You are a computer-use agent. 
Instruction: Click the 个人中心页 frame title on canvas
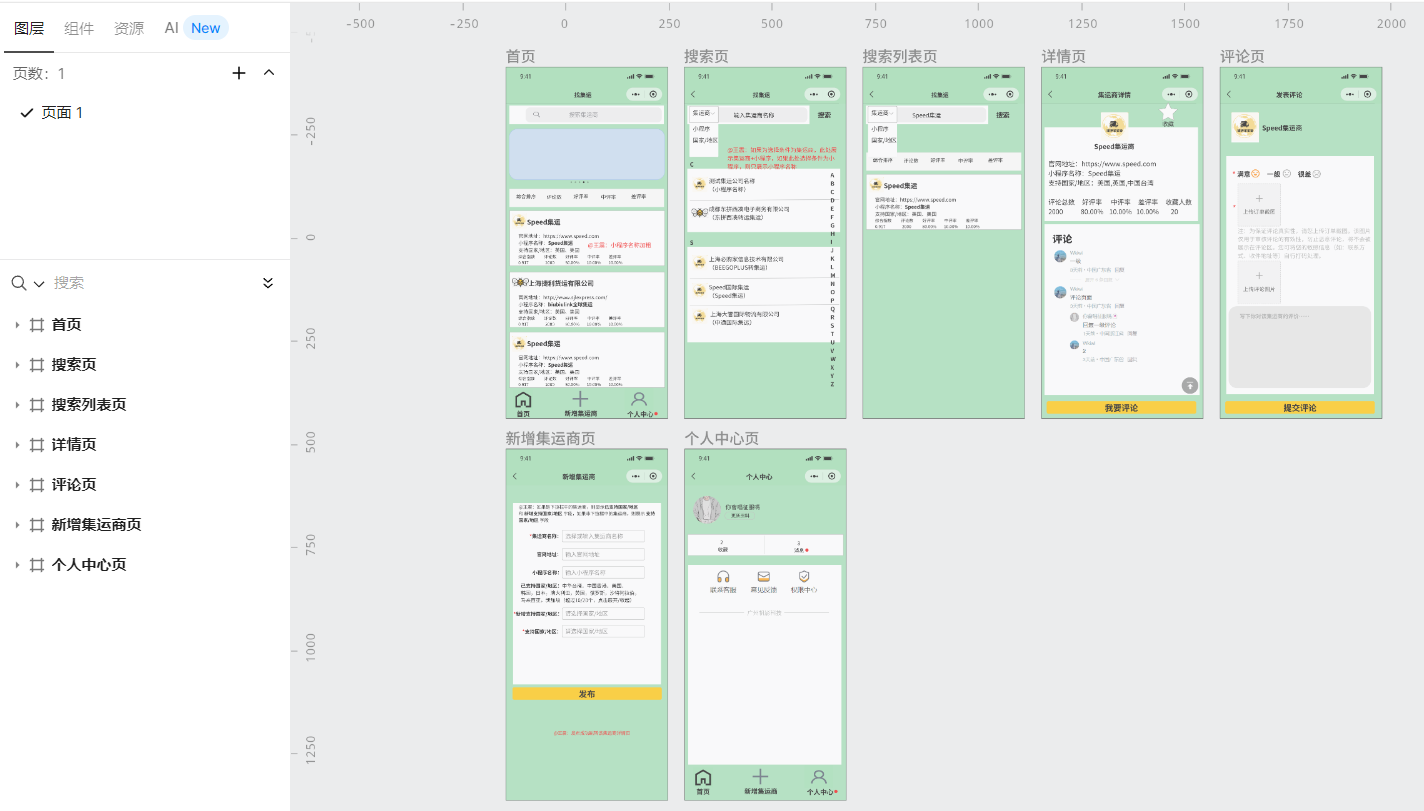(721, 439)
